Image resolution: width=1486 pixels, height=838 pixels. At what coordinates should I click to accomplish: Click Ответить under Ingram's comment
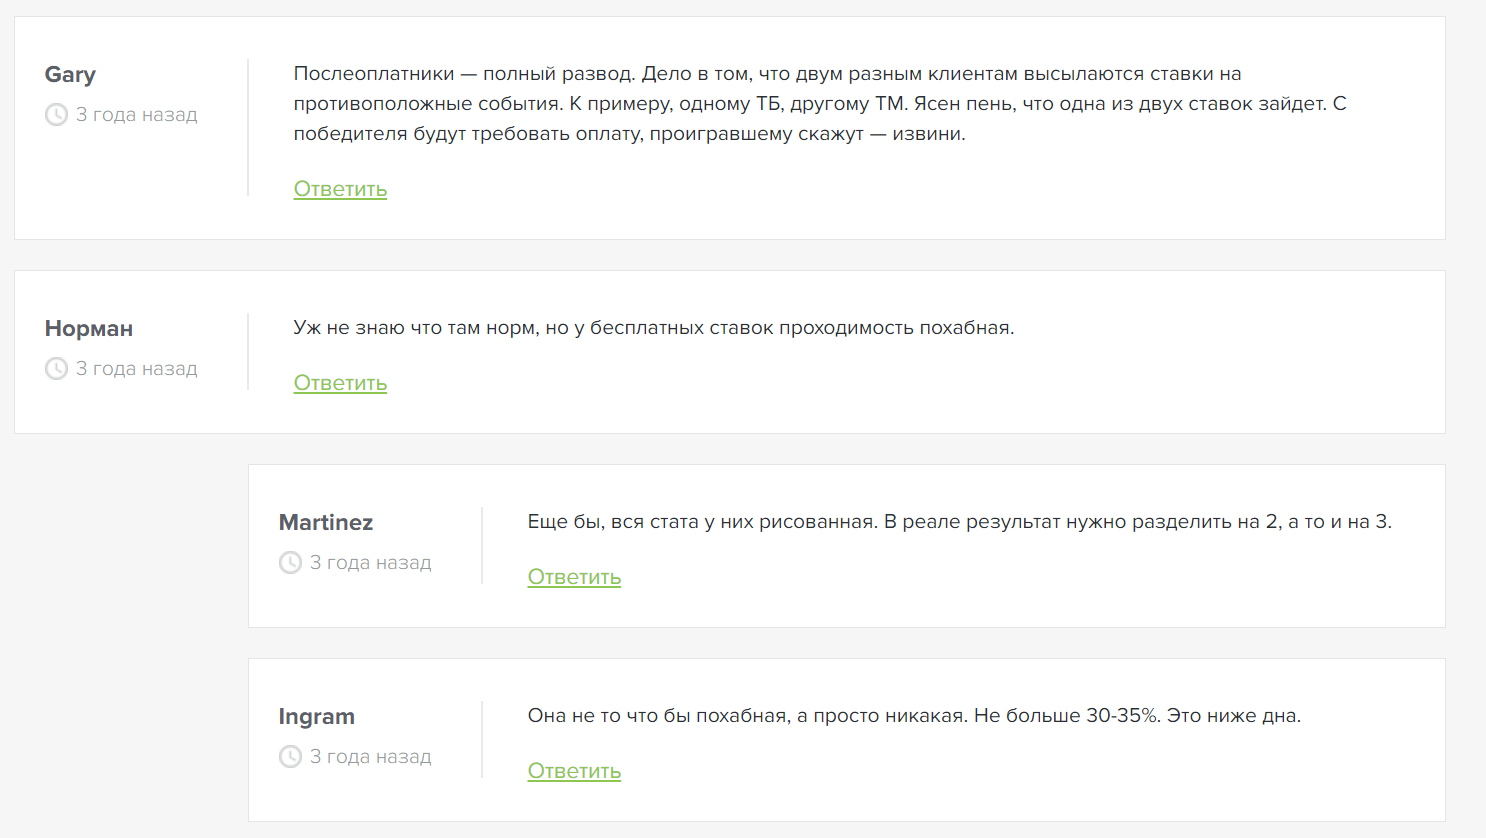574,771
